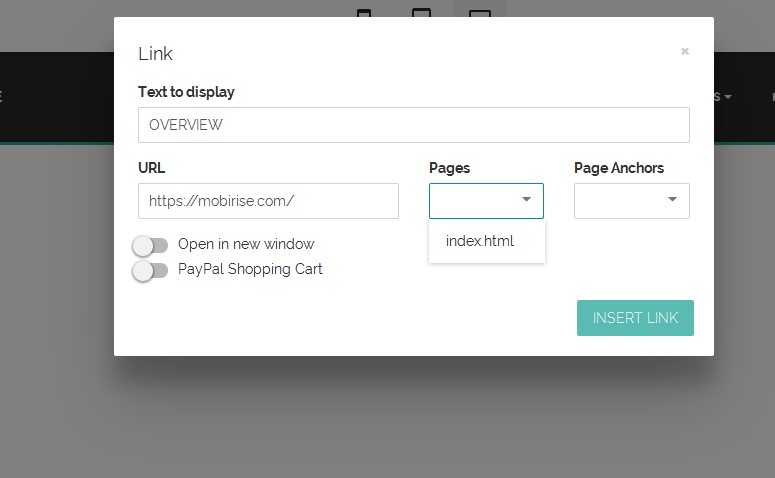Collapse the Pages dropdown box

click(486, 200)
